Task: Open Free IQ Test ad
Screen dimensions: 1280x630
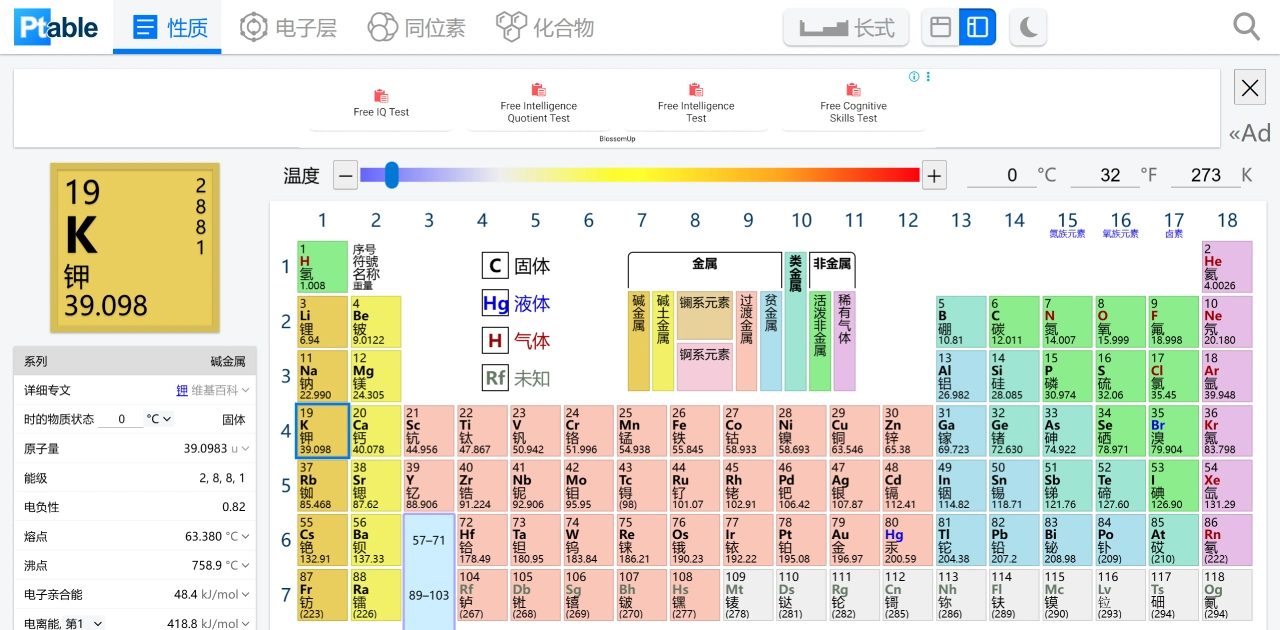Action: point(381,103)
